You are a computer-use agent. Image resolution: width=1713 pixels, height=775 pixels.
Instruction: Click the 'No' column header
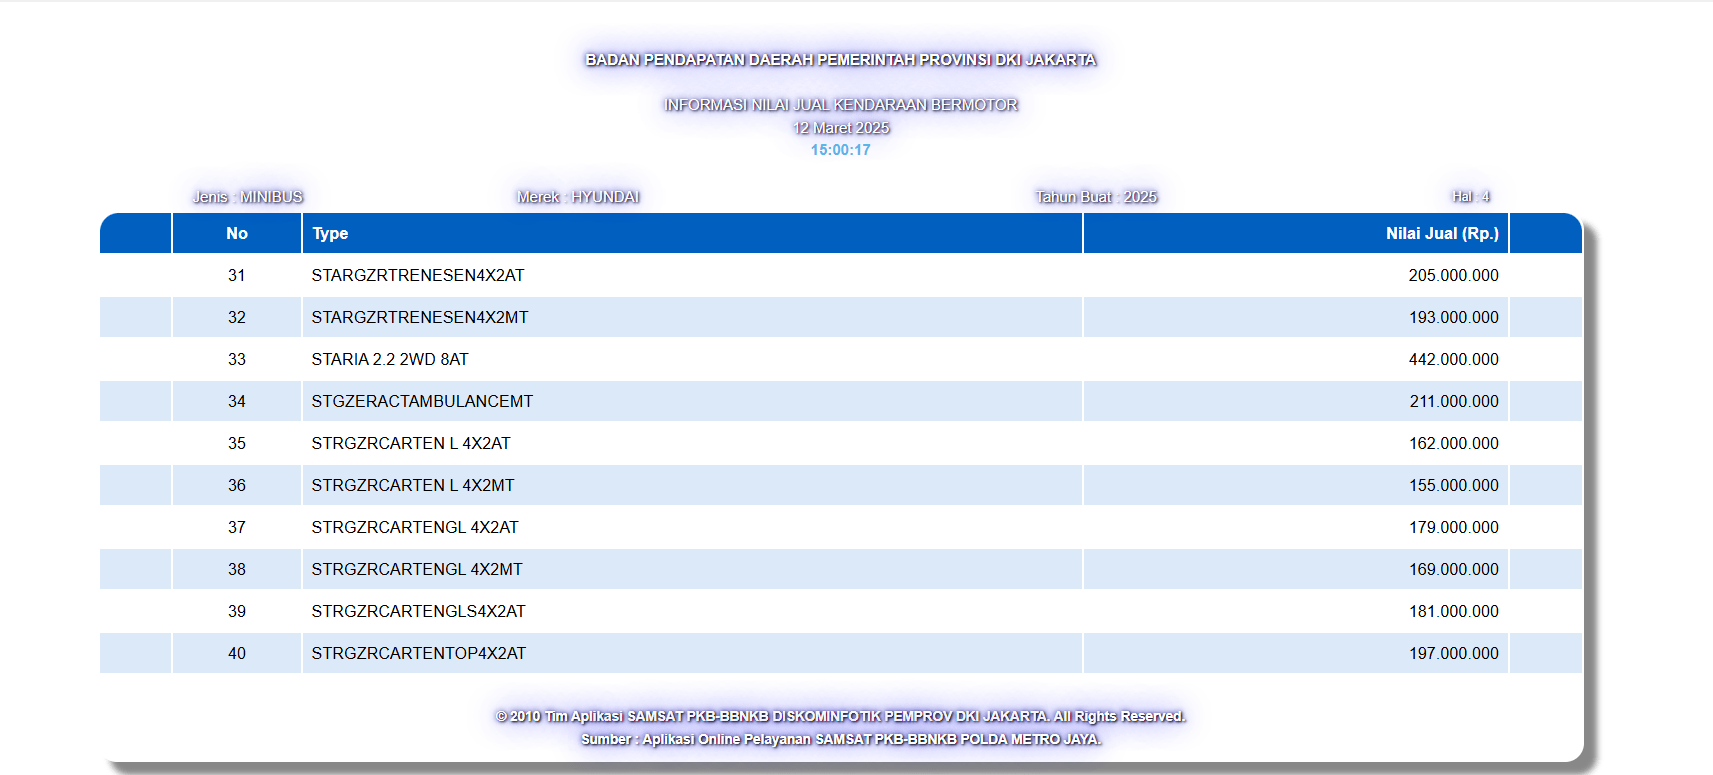tap(237, 233)
